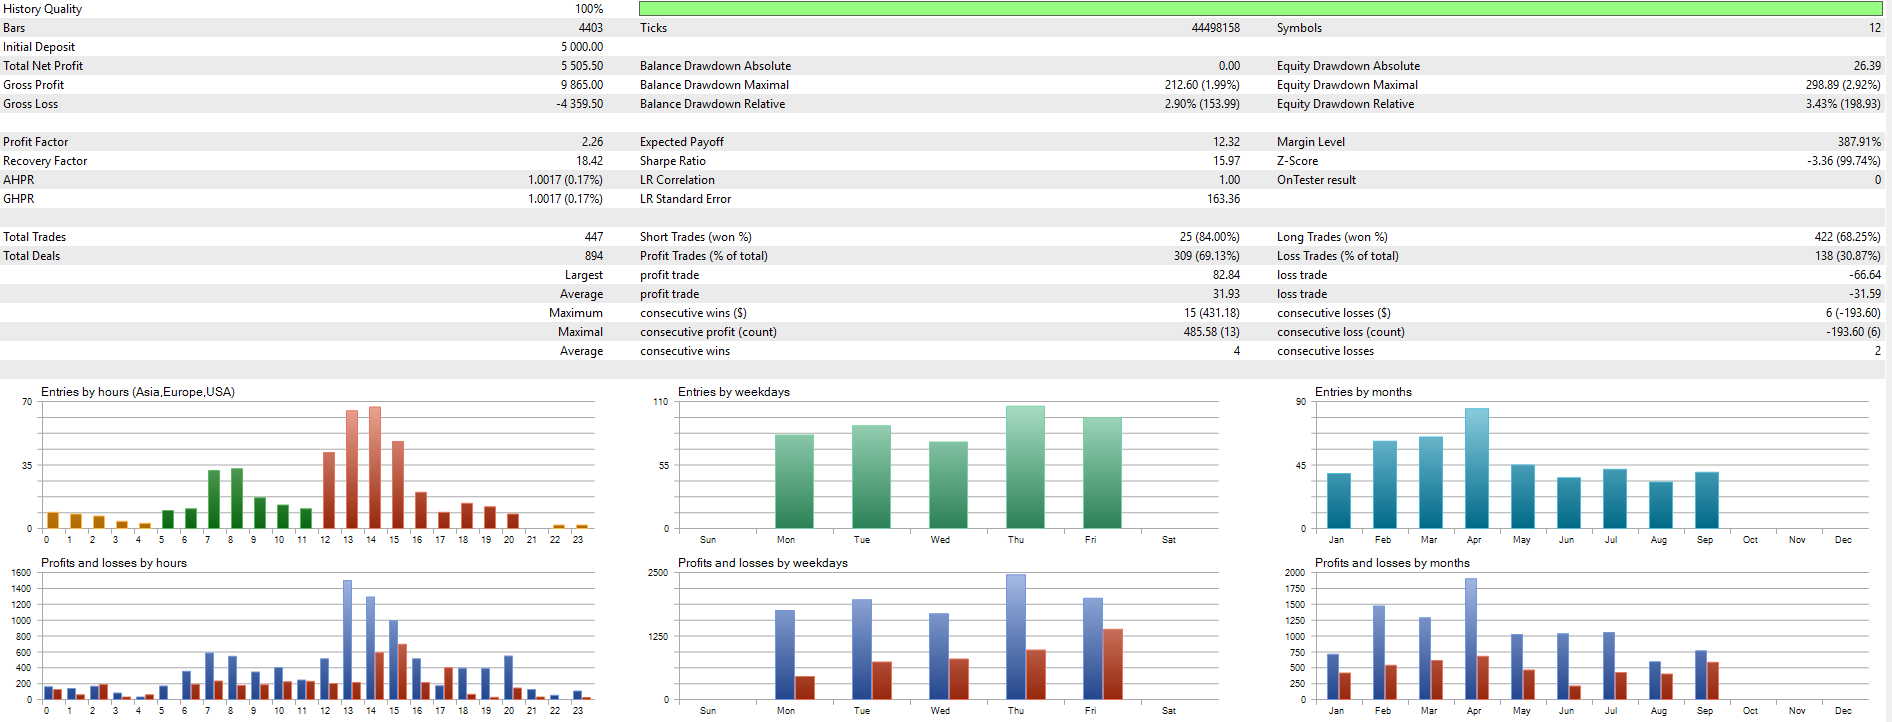
Task: Select the April bar in Entries by months
Action: point(1476,468)
